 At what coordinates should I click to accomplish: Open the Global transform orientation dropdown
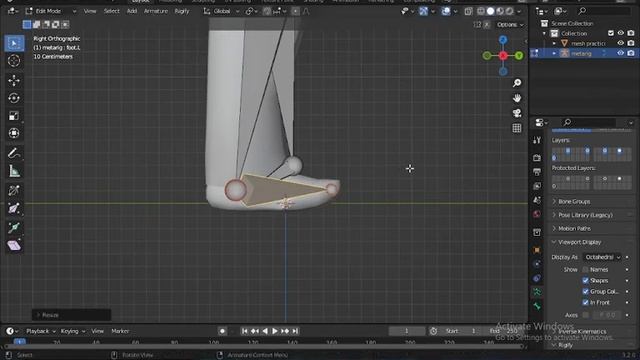(x=222, y=11)
